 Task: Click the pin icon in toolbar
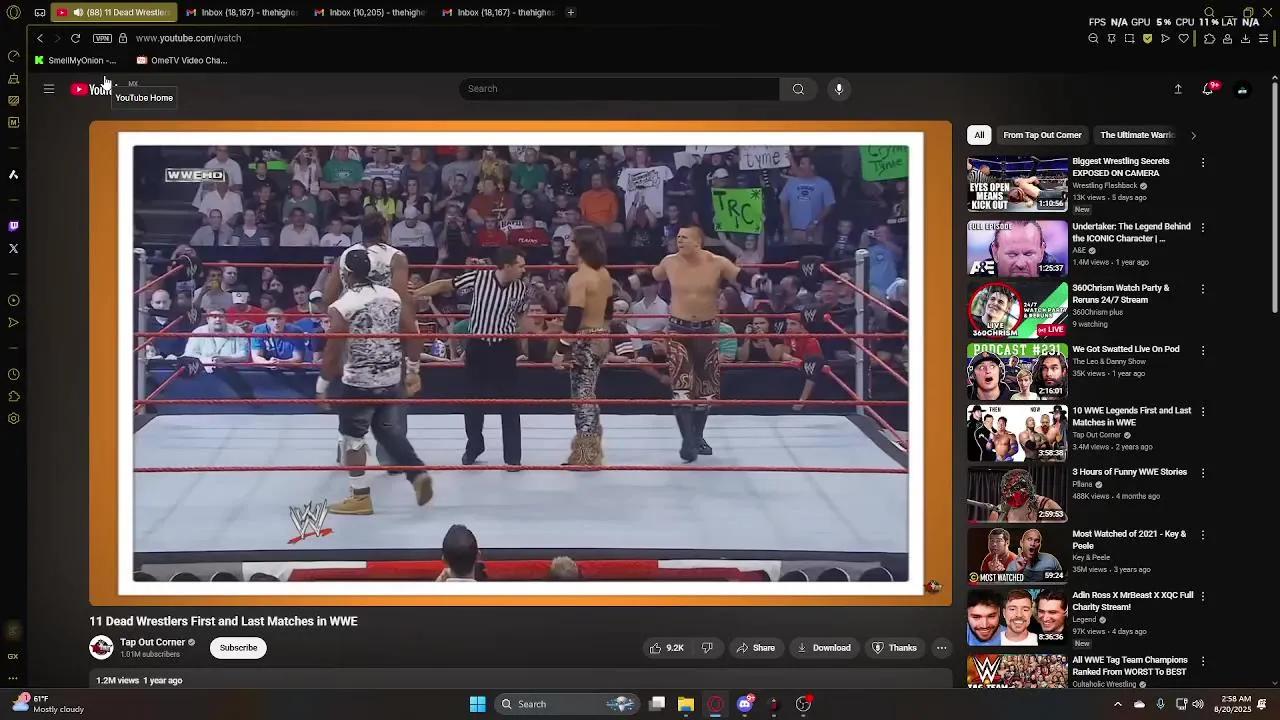(x=1111, y=38)
